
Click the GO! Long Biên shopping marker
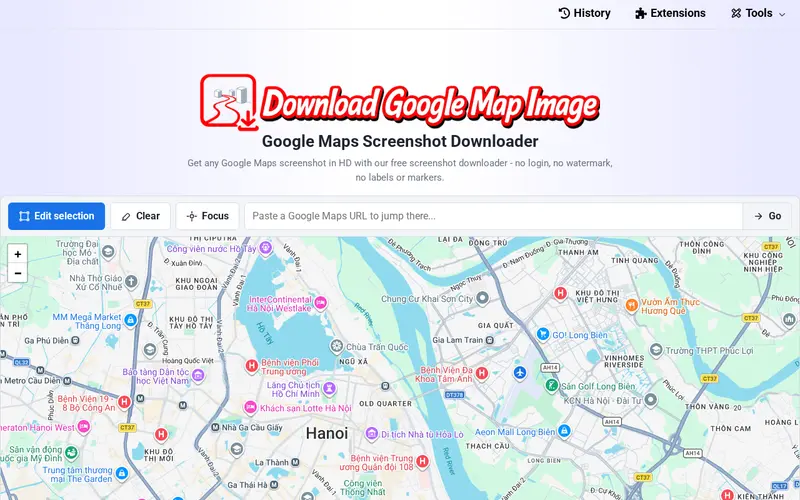(543, 334)
